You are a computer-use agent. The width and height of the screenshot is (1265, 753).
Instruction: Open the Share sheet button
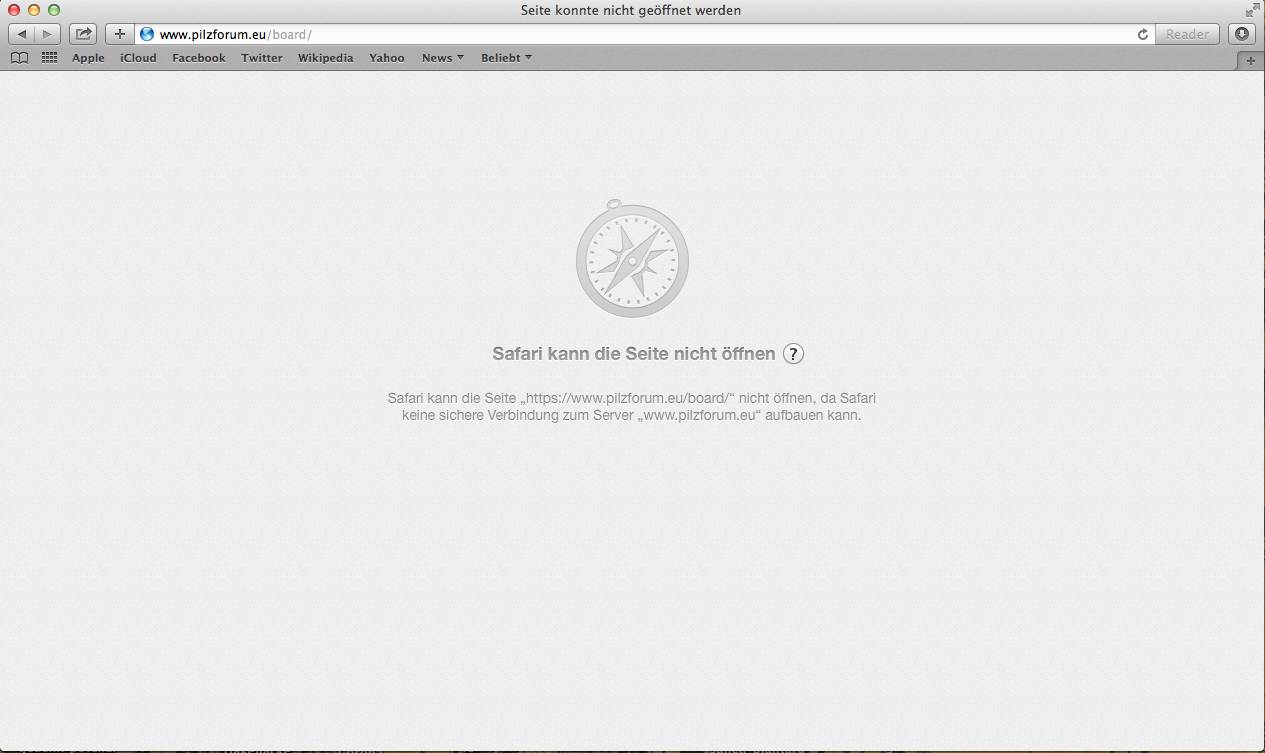click(83, 34)
